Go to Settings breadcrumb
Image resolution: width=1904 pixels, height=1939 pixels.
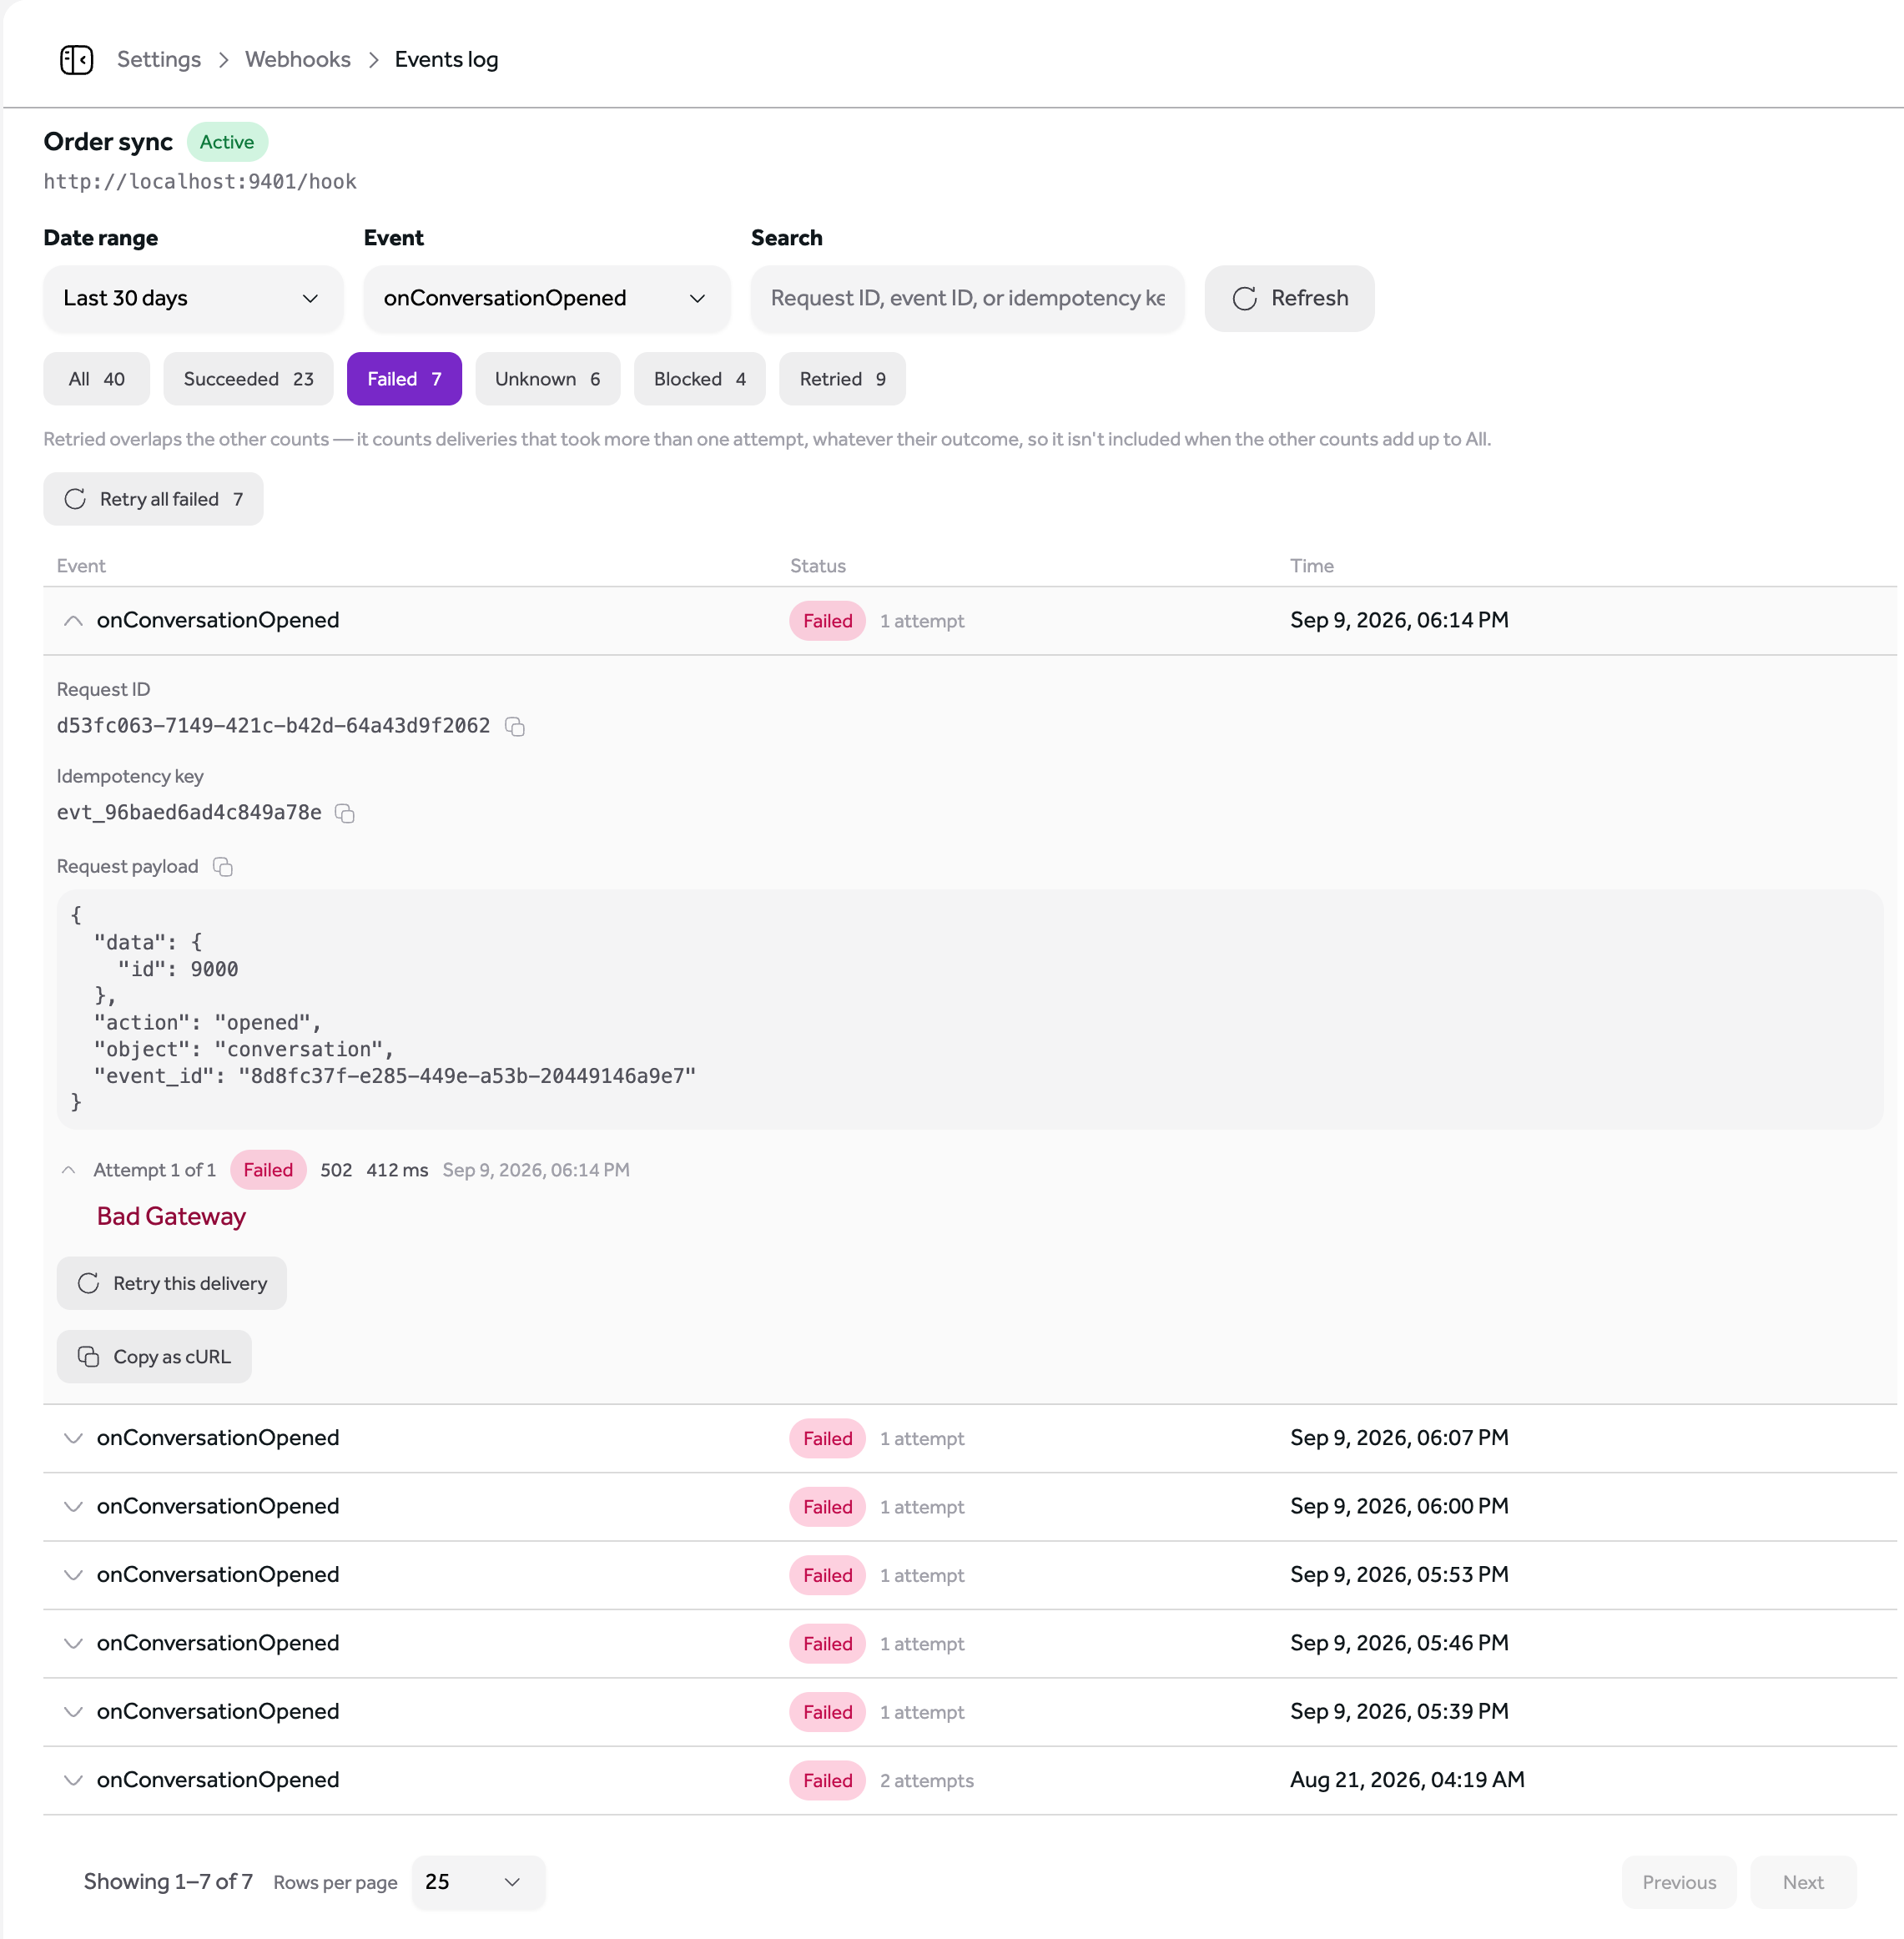point(159,60)
